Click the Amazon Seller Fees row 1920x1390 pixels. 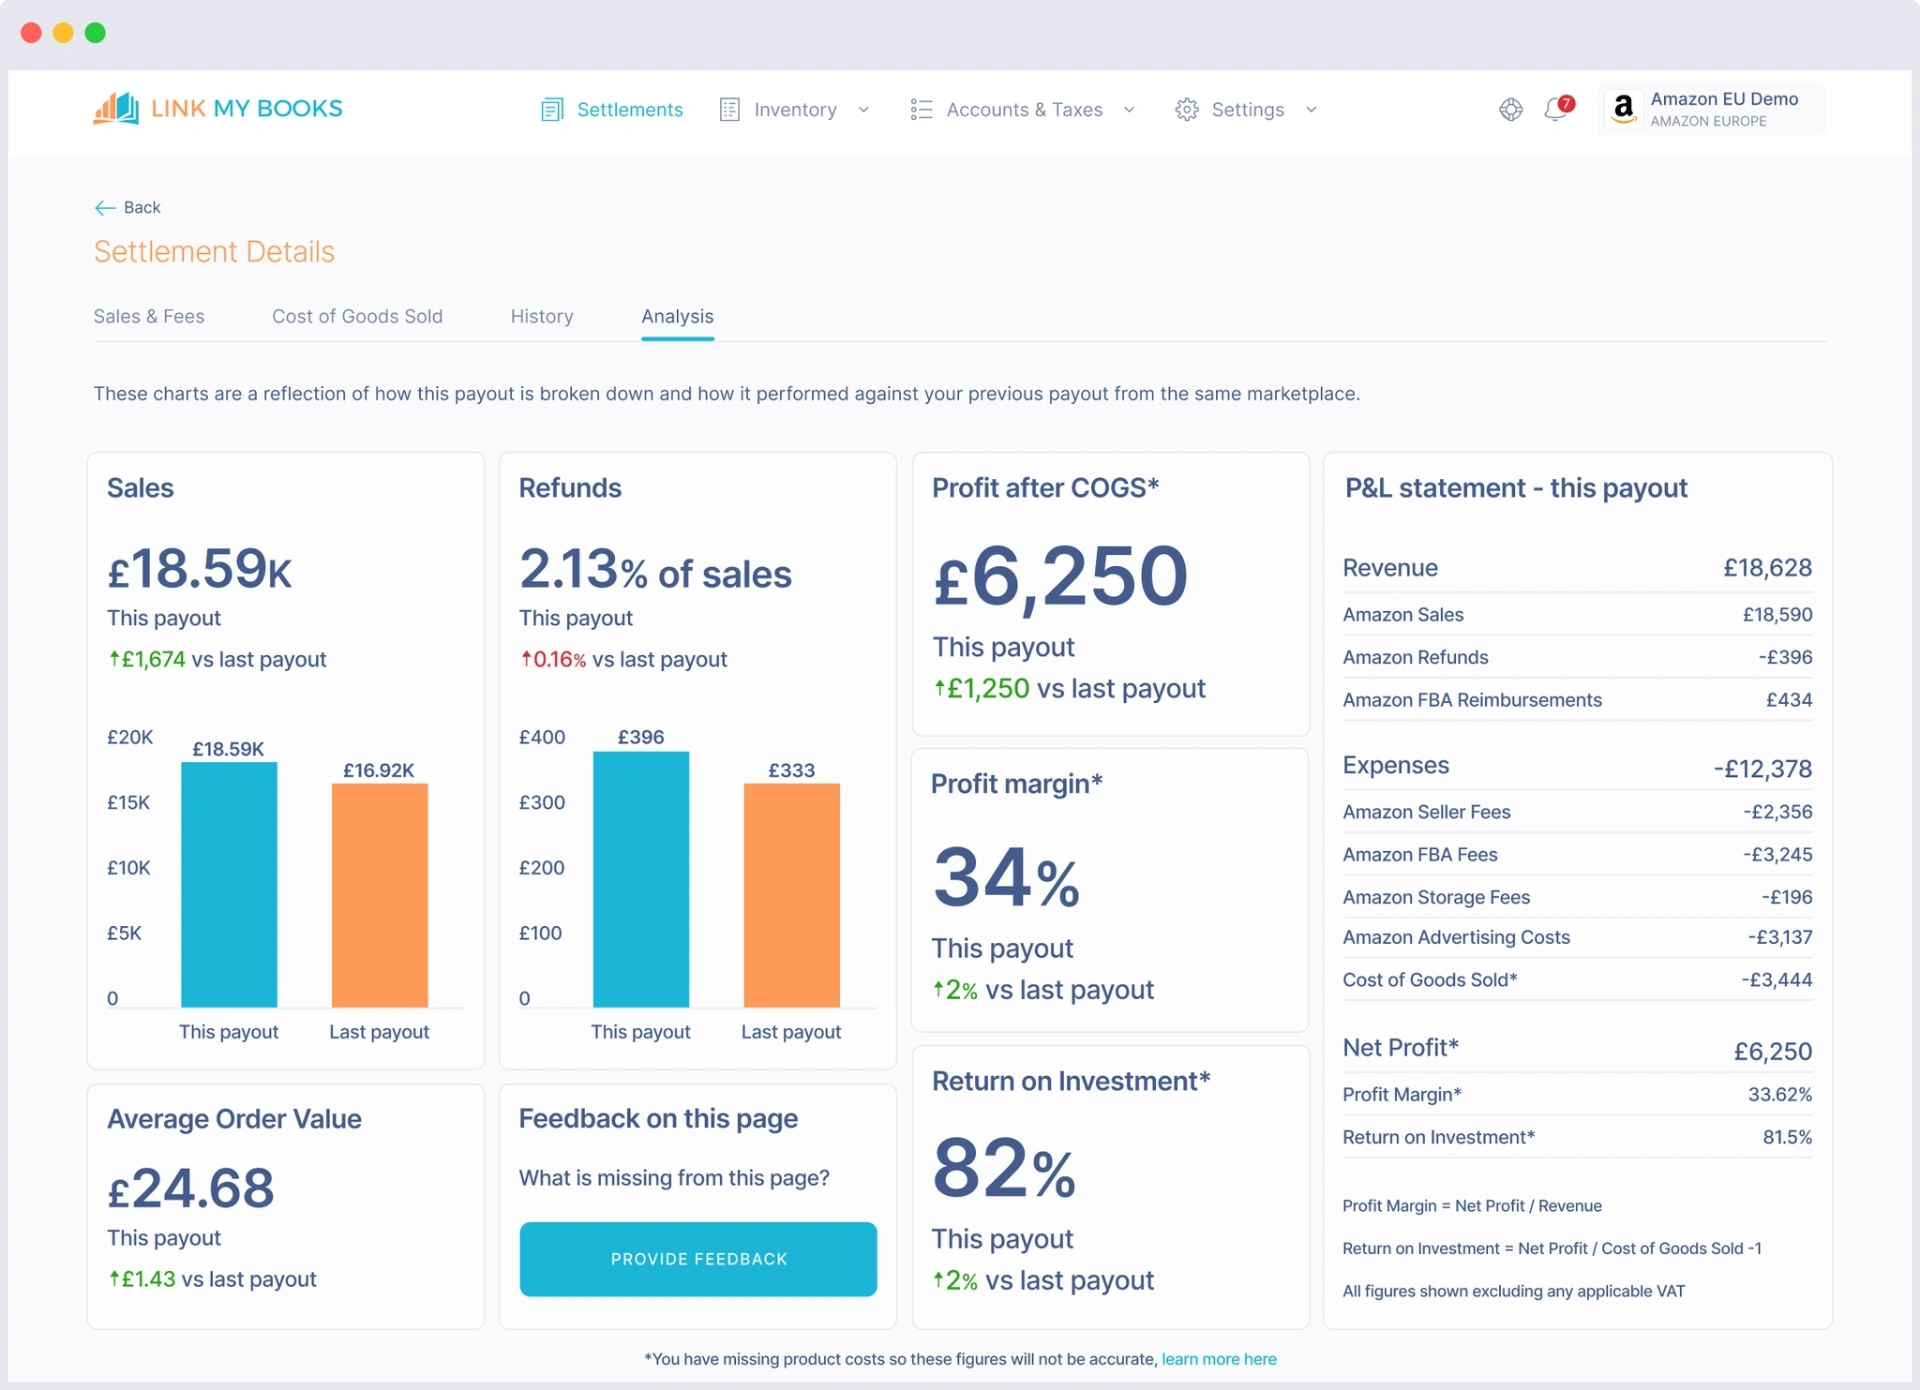click(x=1577, y=812)
